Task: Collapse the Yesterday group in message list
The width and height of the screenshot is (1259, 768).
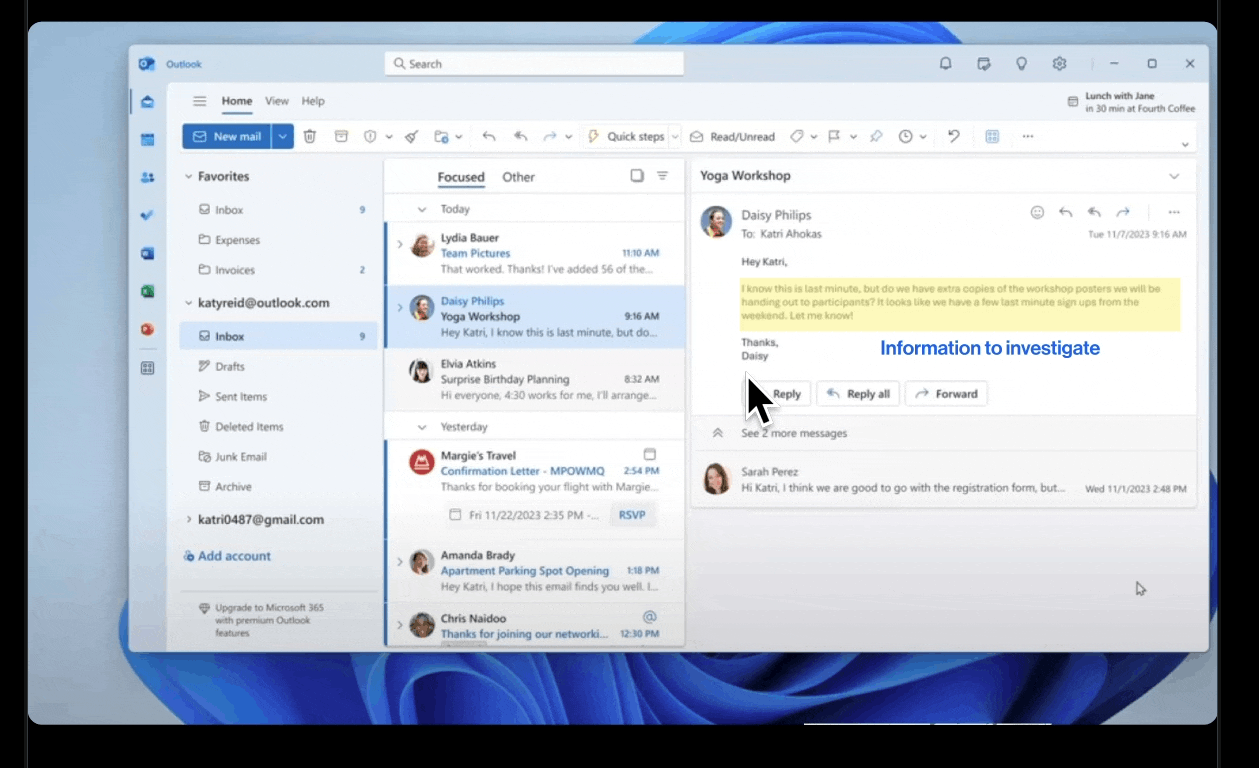Action: [x=422, y=427]
